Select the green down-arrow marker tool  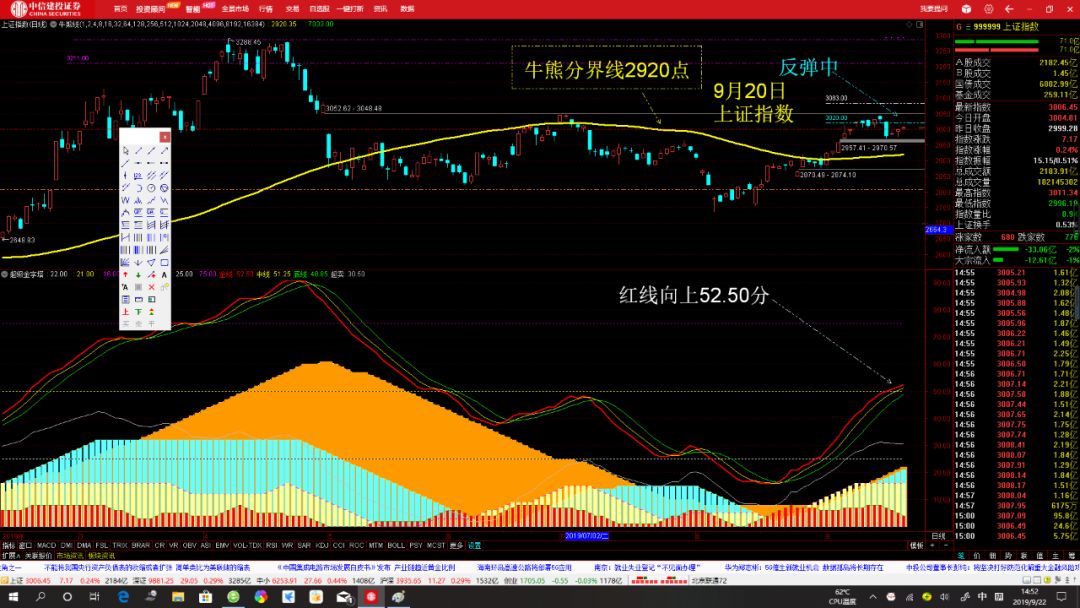(x=138, y=275)
